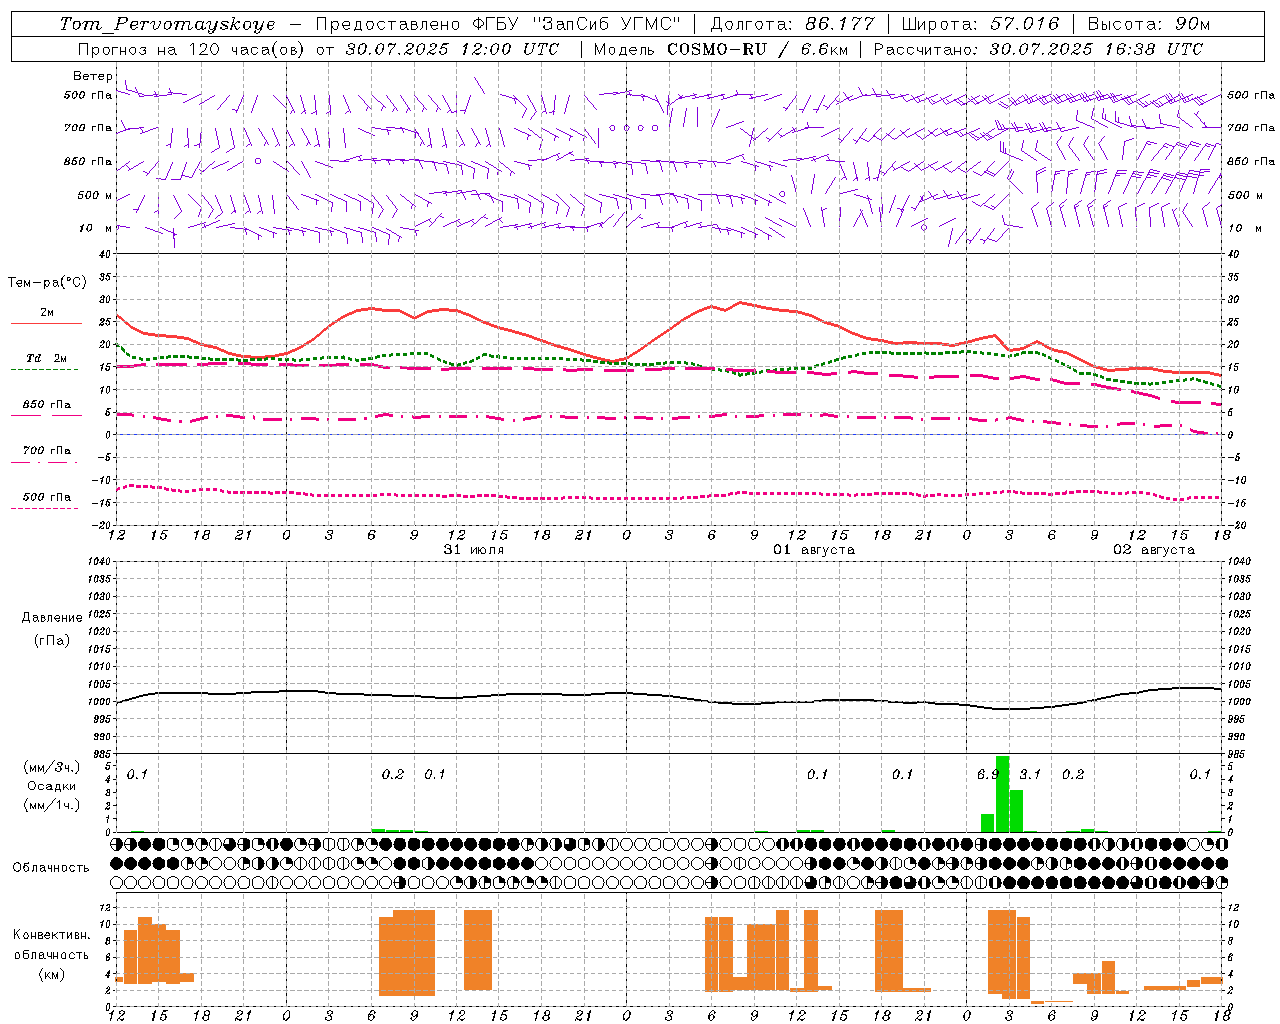Click the 02 августа date label
Screen dimensions: 1280x1024
pyautogui.click(x=1154, y=550)
